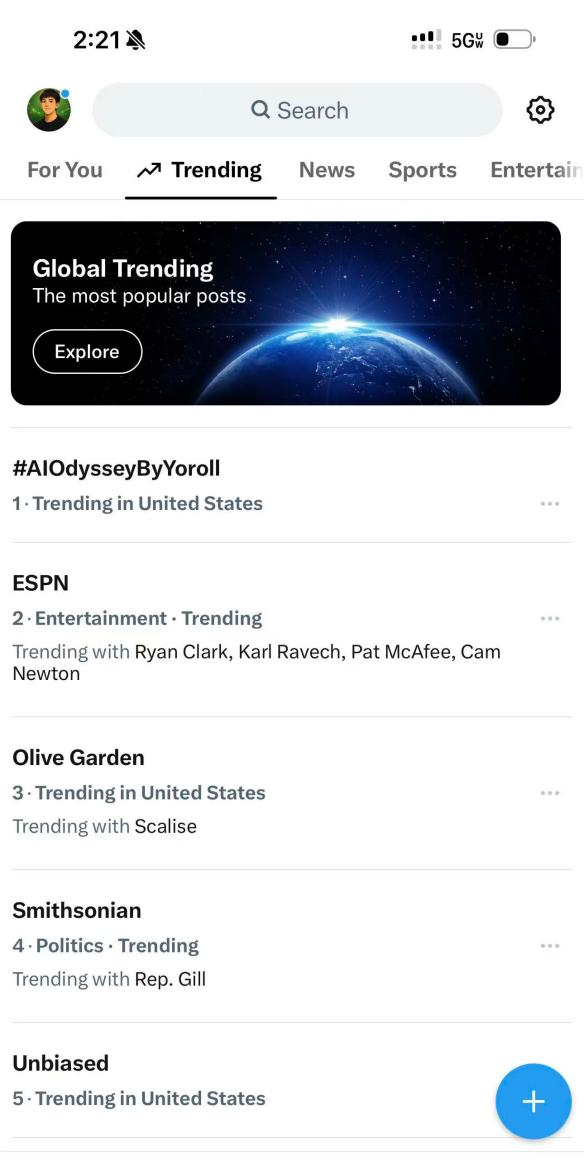Click the Search input field

tap(297, 110)
